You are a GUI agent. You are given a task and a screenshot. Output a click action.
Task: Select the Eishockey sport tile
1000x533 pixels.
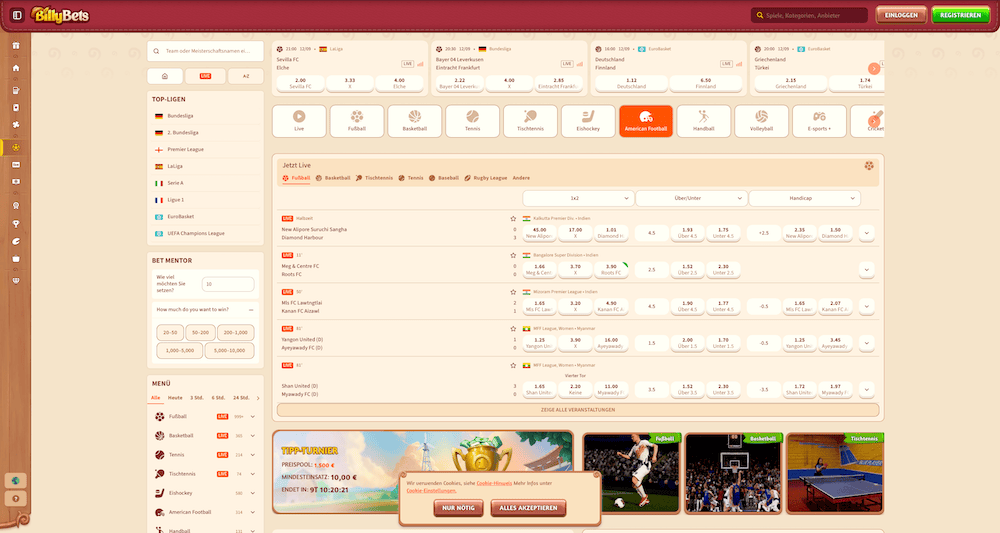tap(588, 121)
